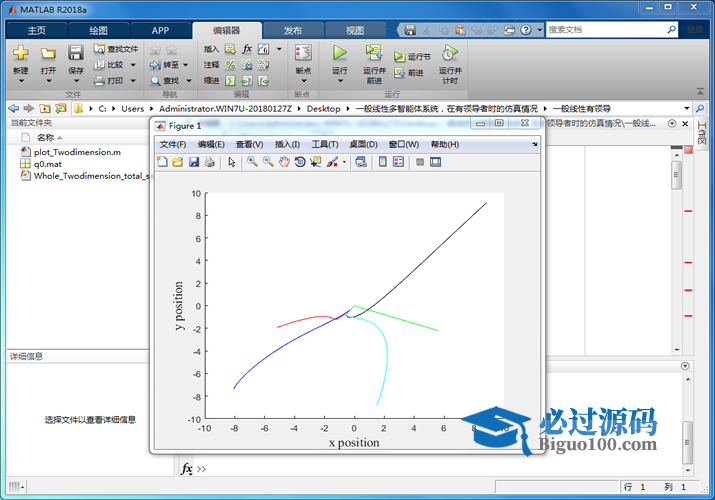The width and height of the screenshot is (715, 500).
Task: Switch to the APP tab
Action: (160, 31)
